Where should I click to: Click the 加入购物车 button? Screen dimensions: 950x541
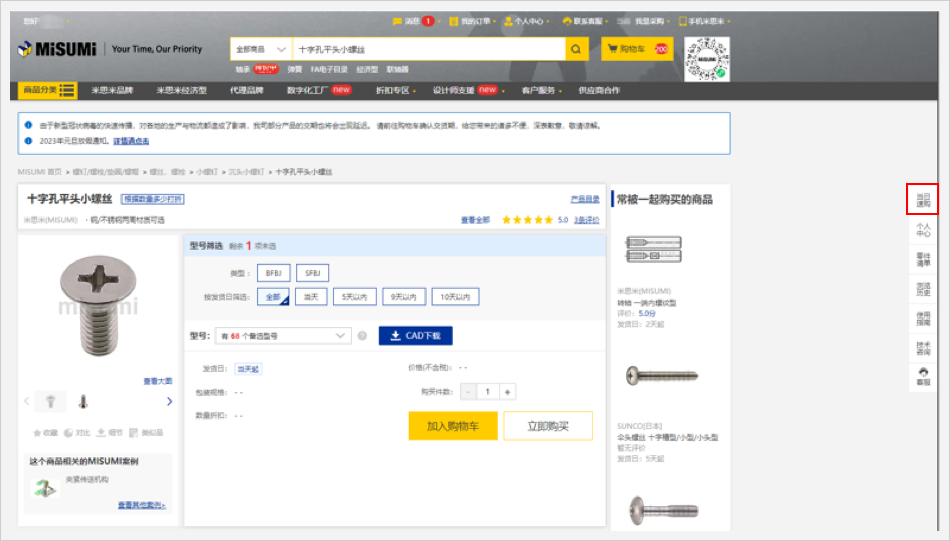pyautogui.click(x=452, y=426)
